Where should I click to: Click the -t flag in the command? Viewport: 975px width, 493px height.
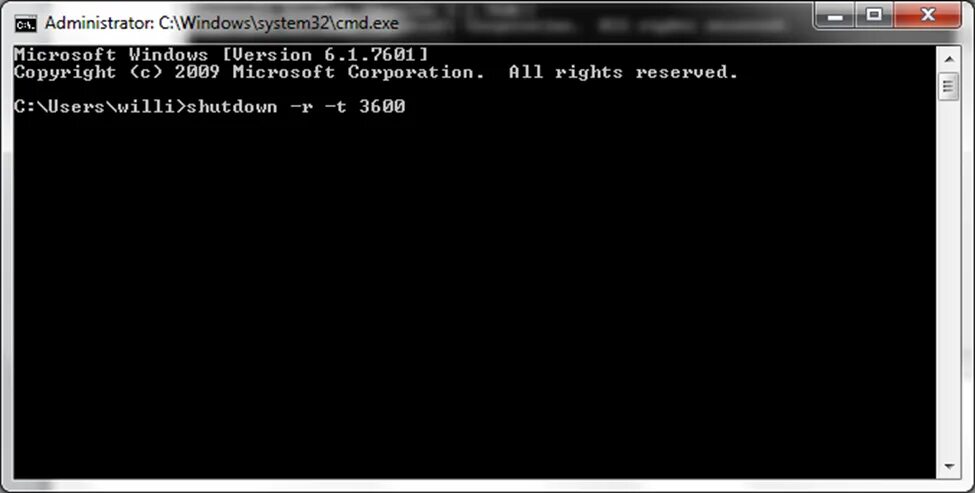click(336, 106)
